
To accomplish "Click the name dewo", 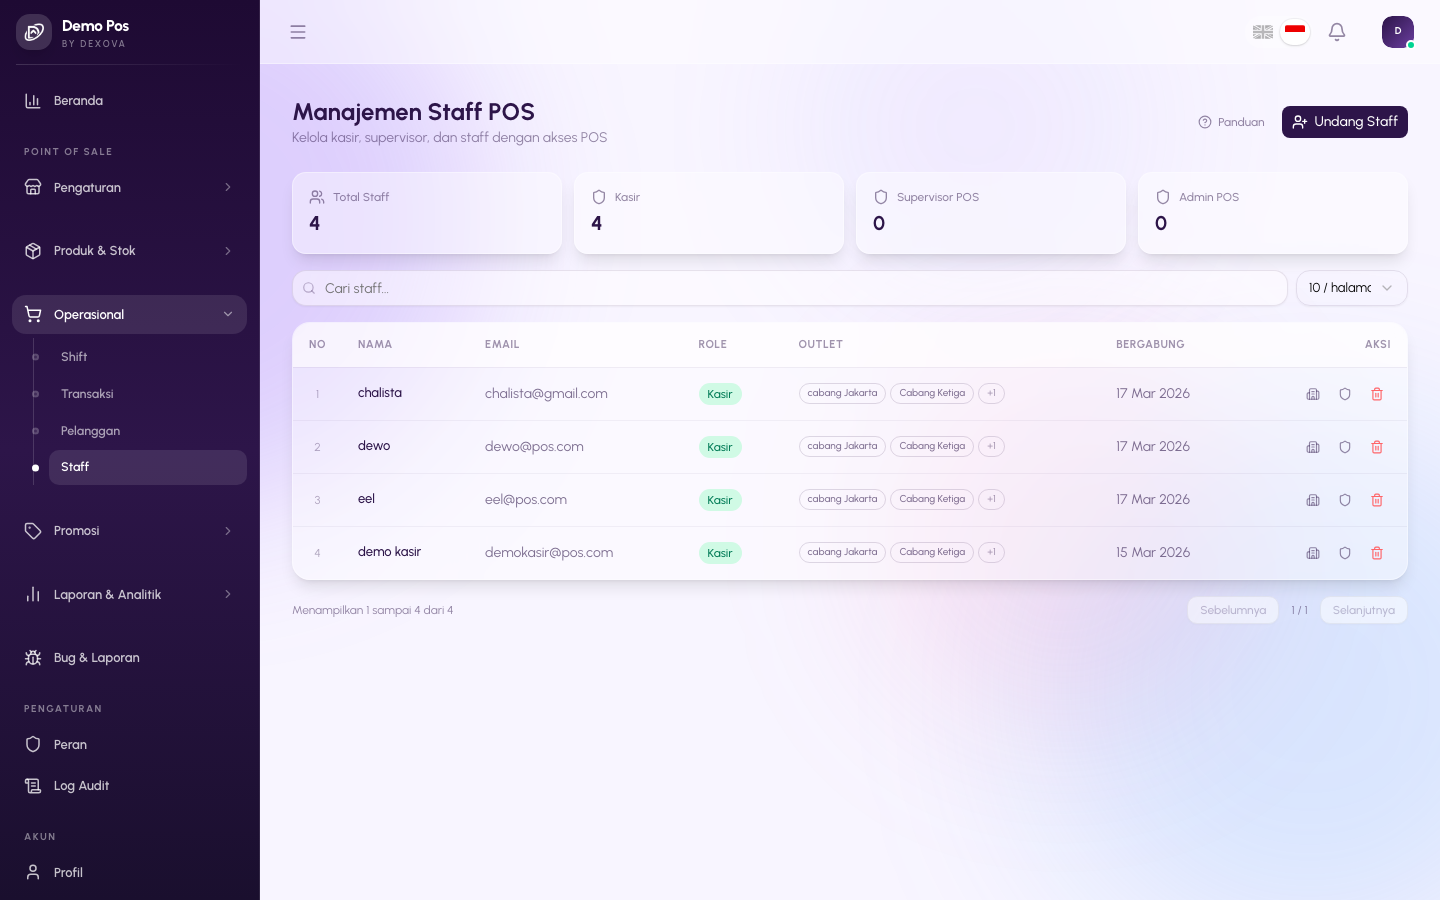I will pyautogui.click(x=374, y=446).
